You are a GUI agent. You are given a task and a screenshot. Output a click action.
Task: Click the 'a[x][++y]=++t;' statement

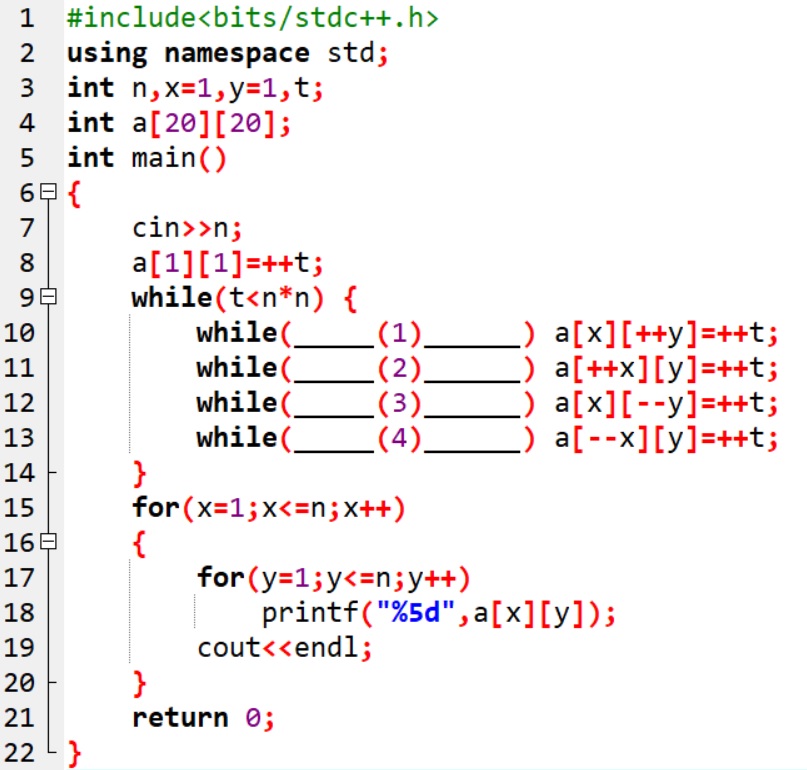pyautogui.click(x=666, y=334)
